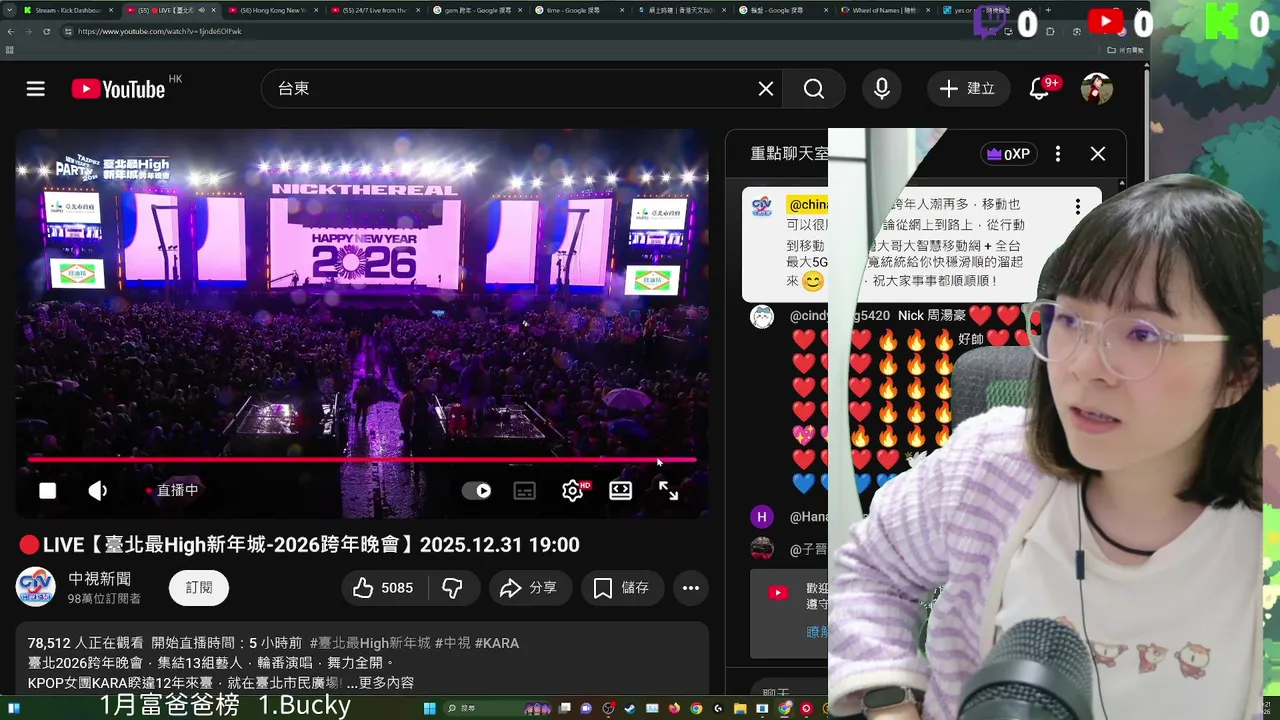
Task: Go to YouTube home via logo
Action: (119, 89)
